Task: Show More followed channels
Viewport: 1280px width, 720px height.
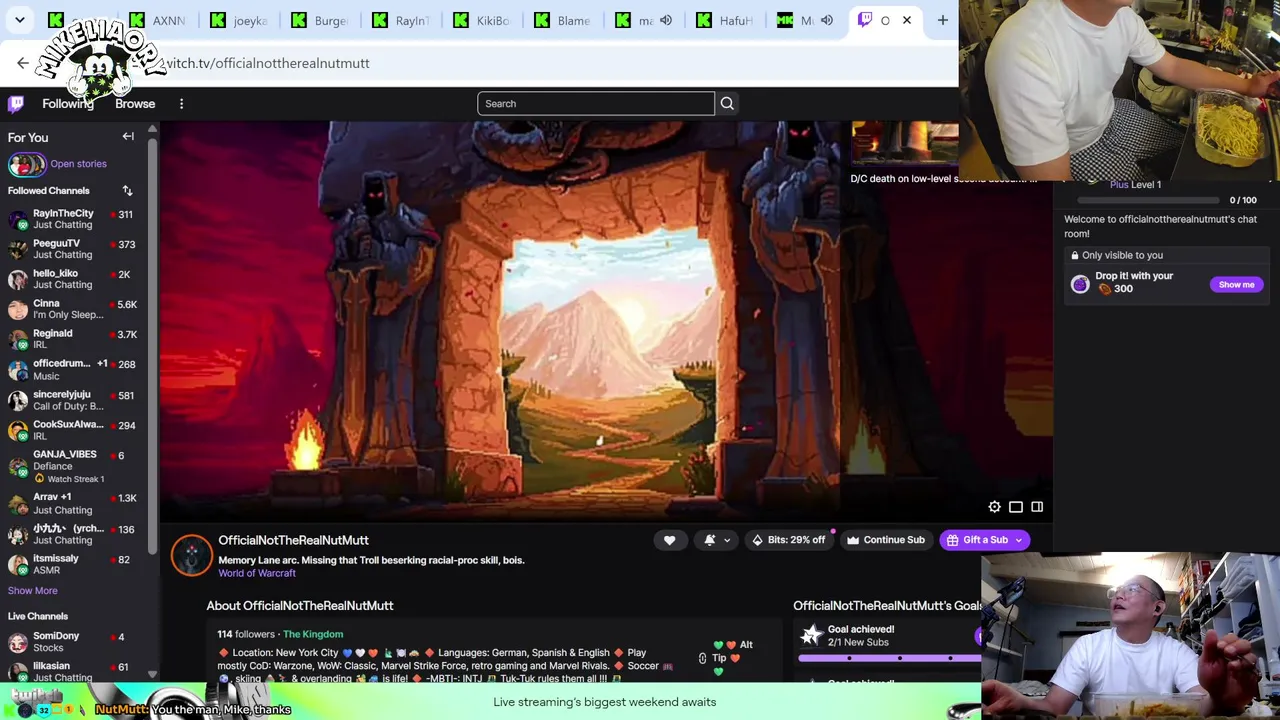Action: point(33,591)
